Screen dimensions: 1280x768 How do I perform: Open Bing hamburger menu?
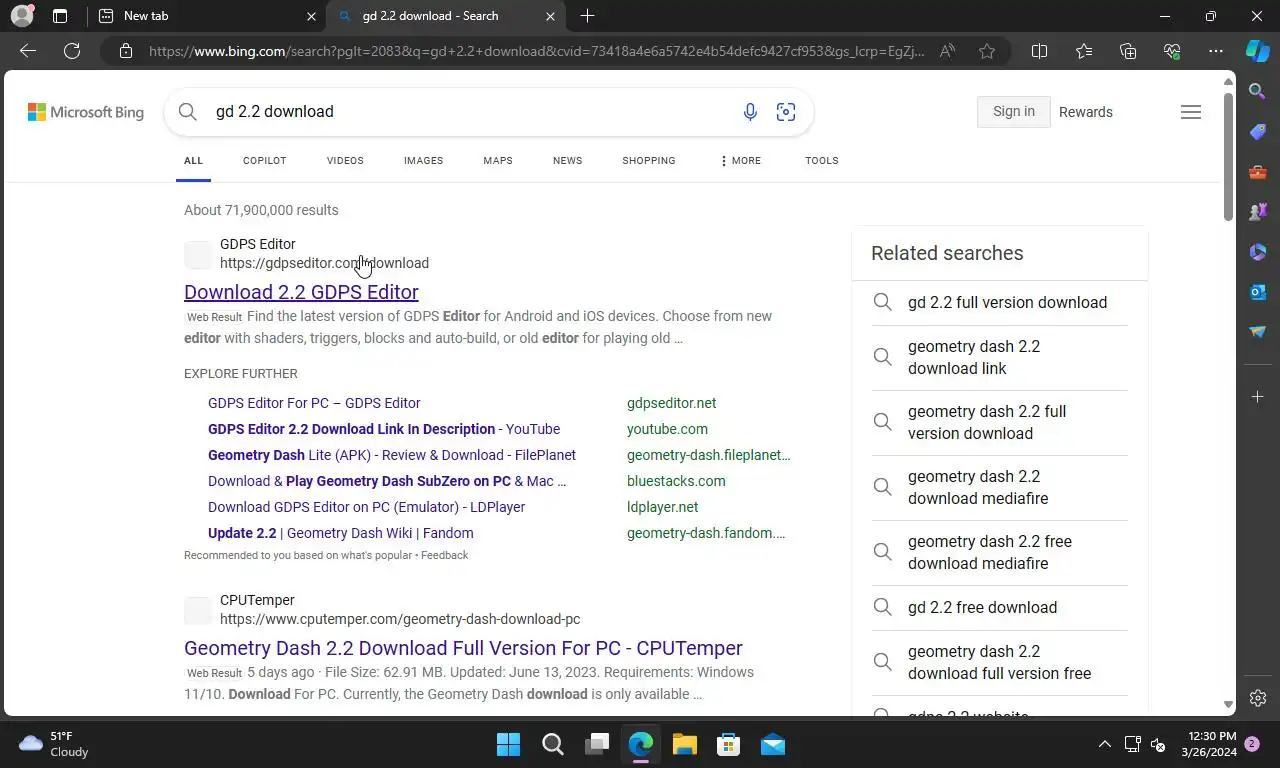pyautogui.click(x=1191, y=112)
